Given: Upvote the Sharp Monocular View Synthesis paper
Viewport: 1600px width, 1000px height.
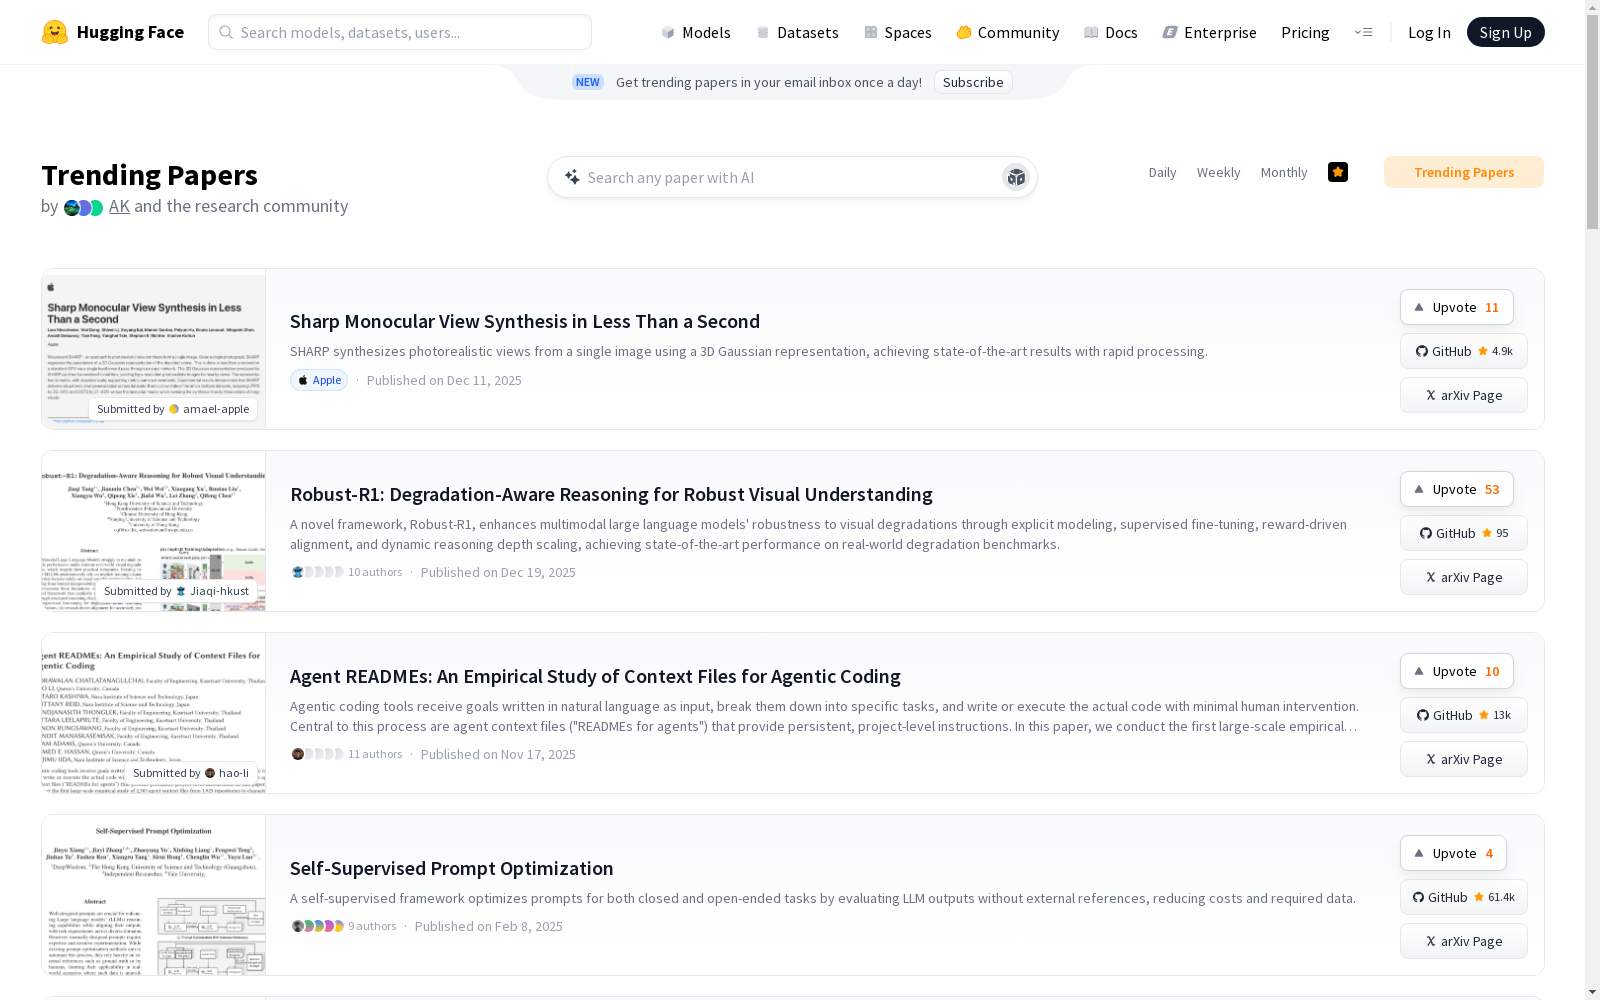Looking at the screenshot, I should click(x=1456, y=307).
